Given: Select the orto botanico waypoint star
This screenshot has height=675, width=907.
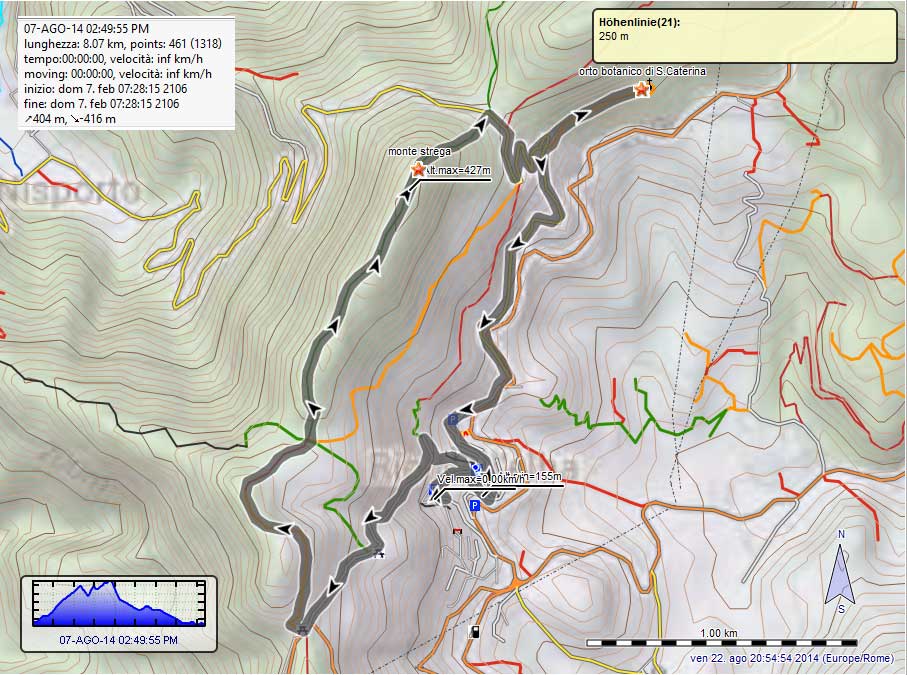Looking at the screenshot, I should (x=640, y=90).
